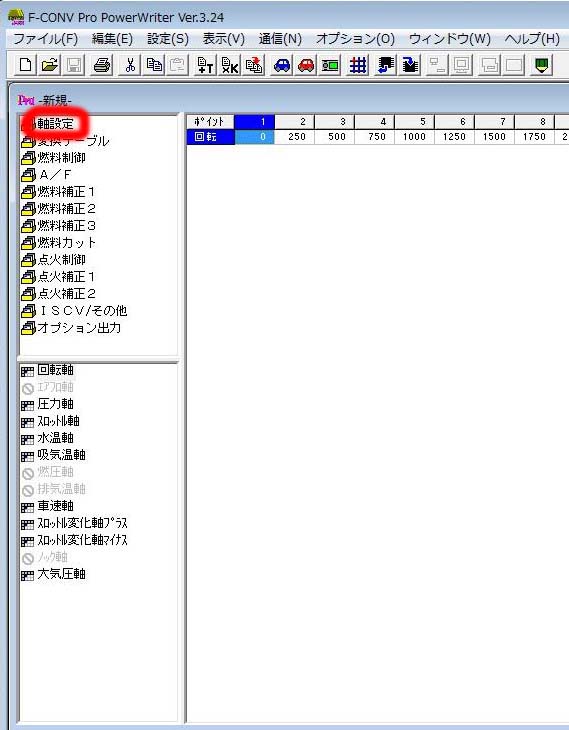Select 水温軸 in the axis list

point(47,438)
